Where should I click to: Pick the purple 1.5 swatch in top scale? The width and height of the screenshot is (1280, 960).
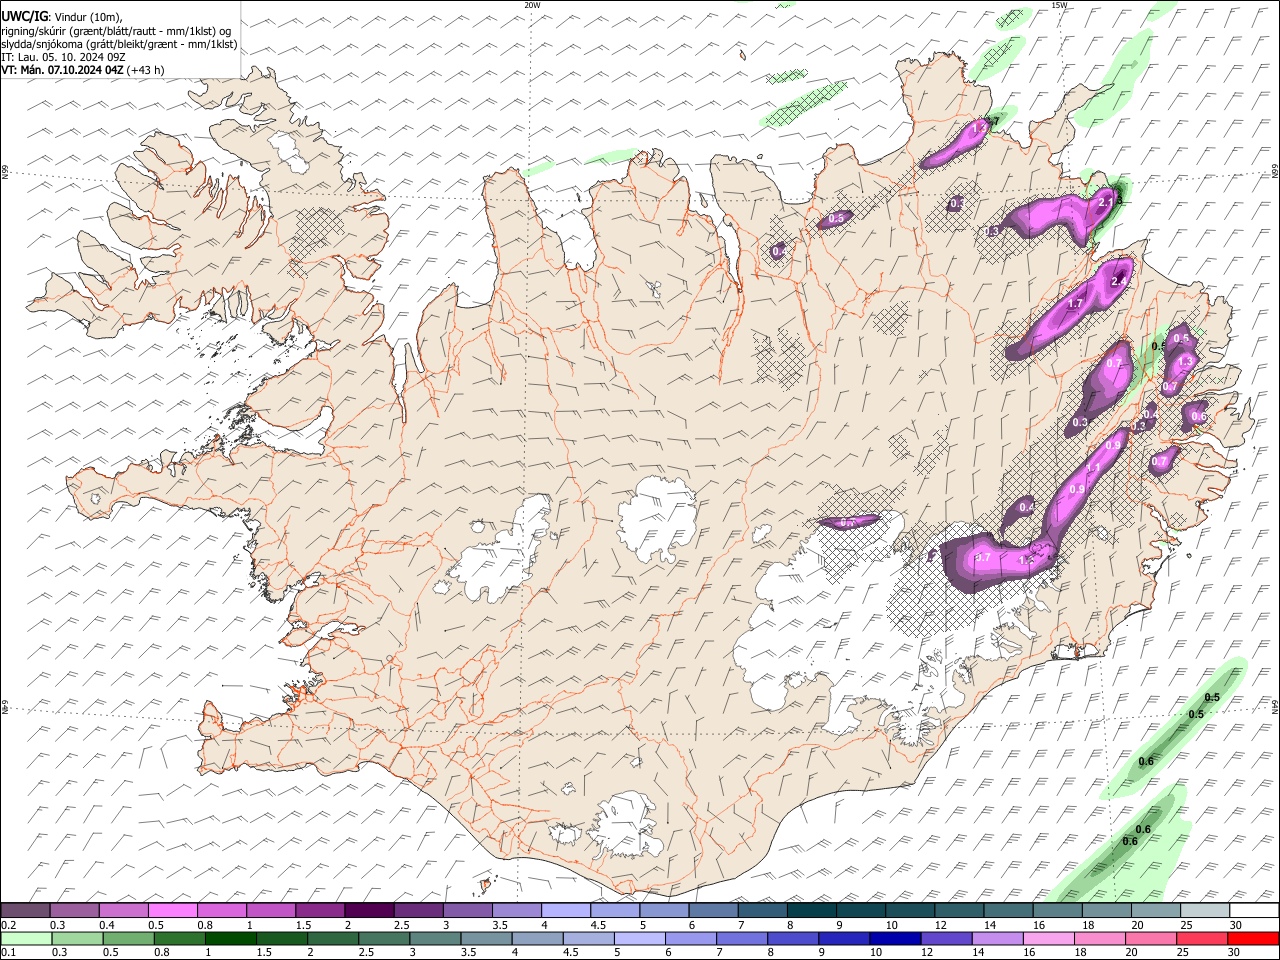coord(320,911)
